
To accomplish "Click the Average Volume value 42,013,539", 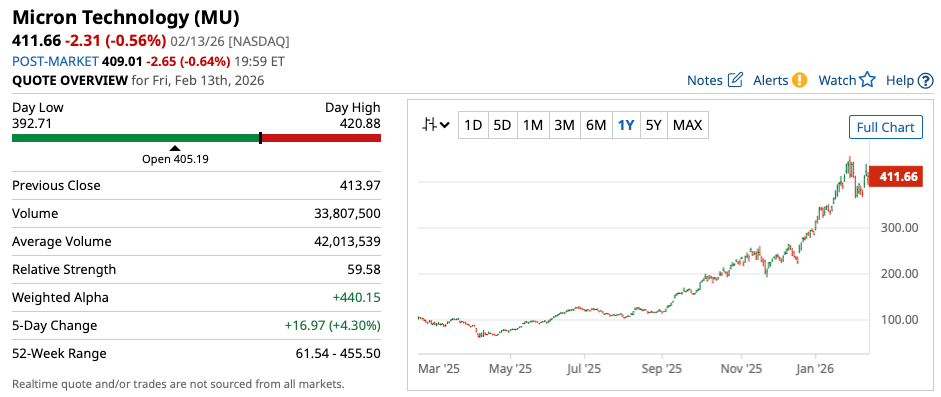I will click(x=347, y=242).
